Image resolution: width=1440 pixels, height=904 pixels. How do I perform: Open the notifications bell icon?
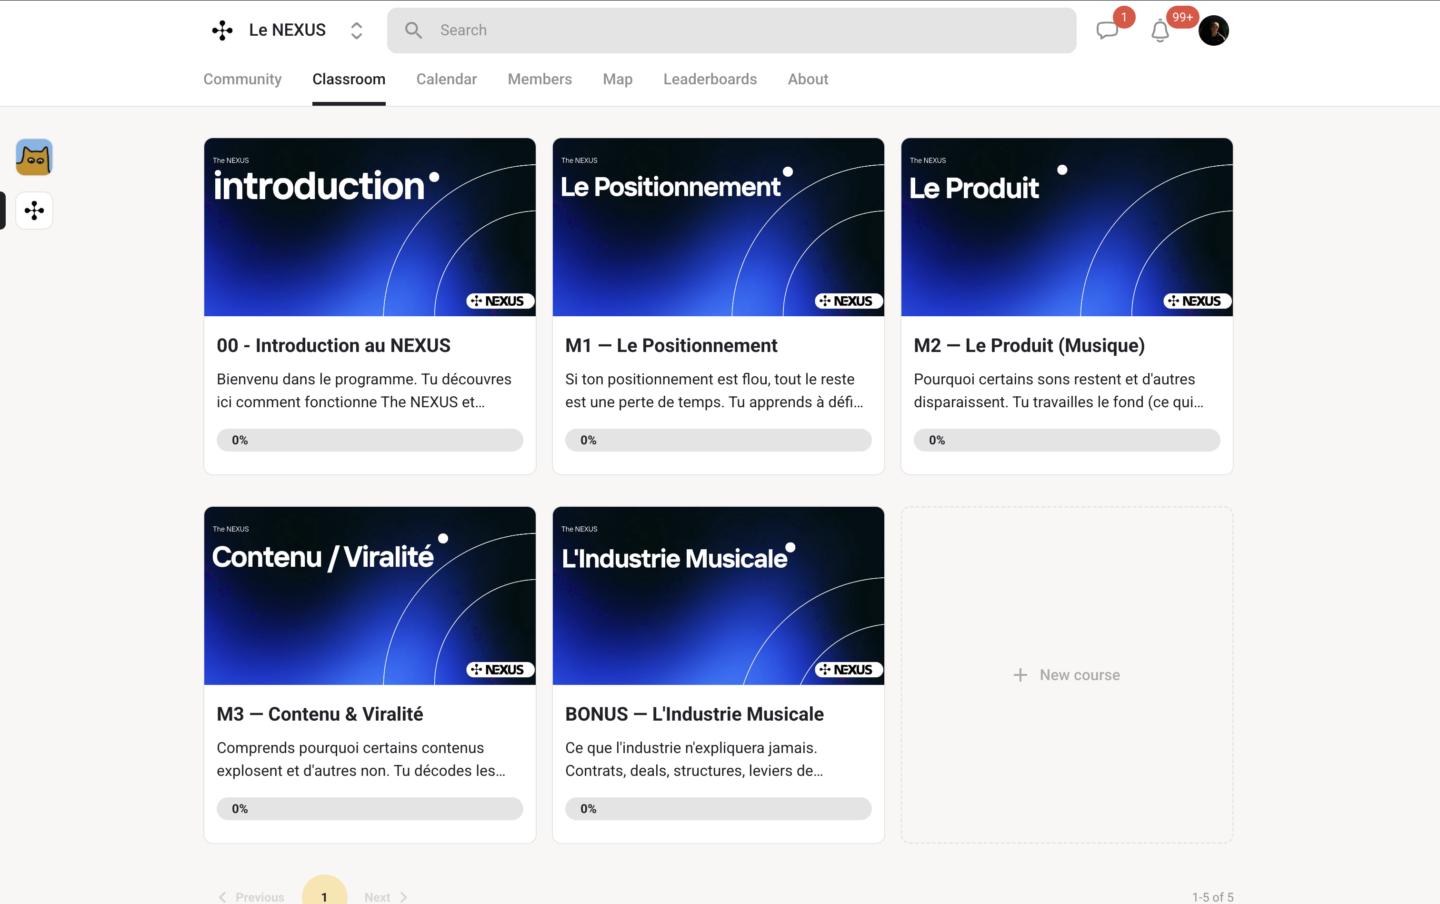[1160, 31]
